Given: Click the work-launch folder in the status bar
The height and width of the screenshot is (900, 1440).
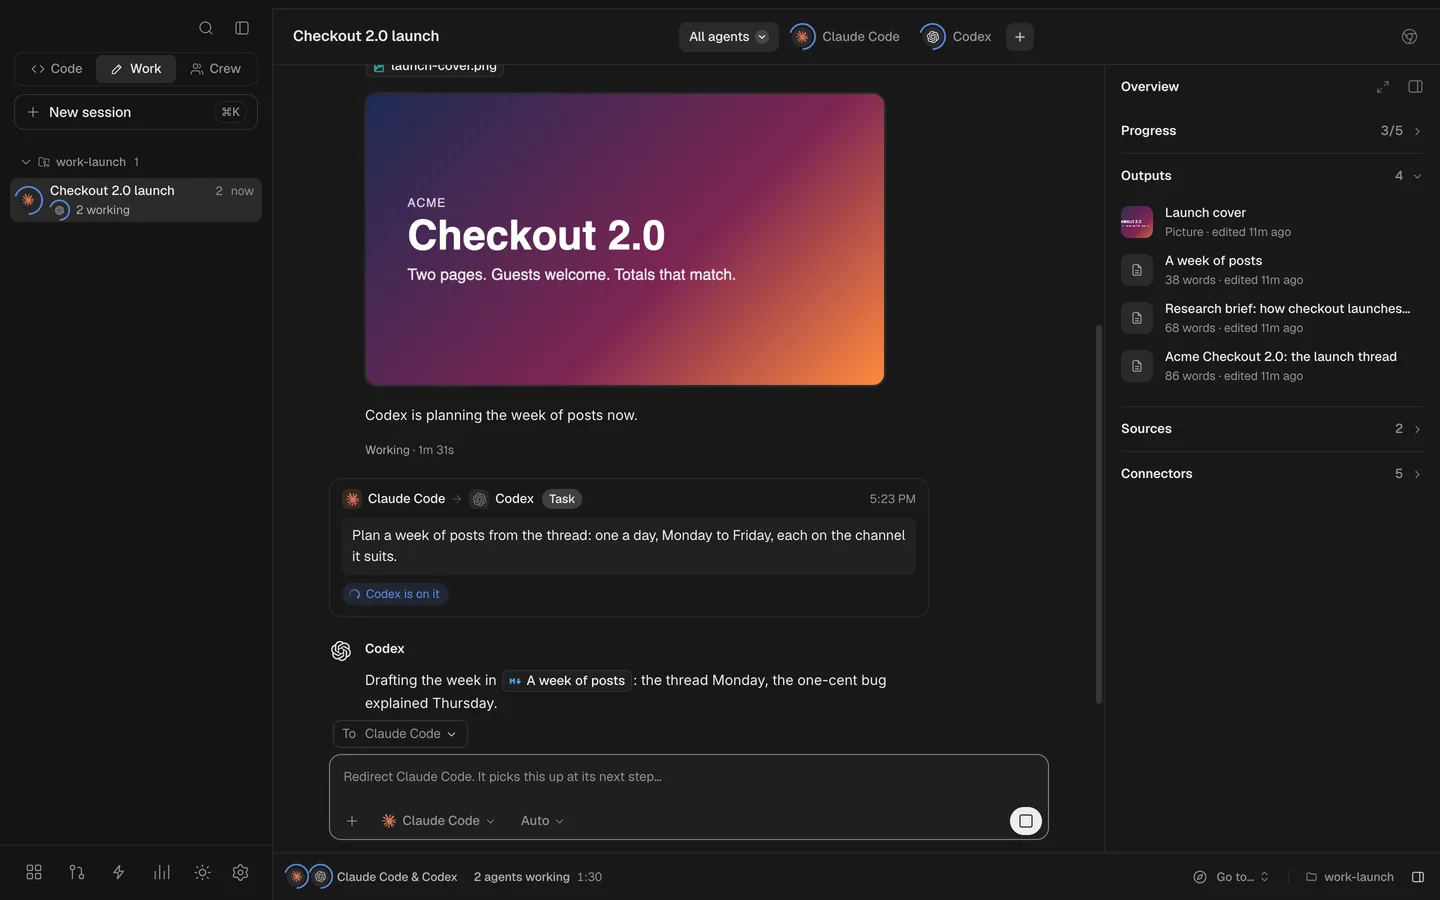Looking at the screenshot, I should click(x=1349, y=877).
